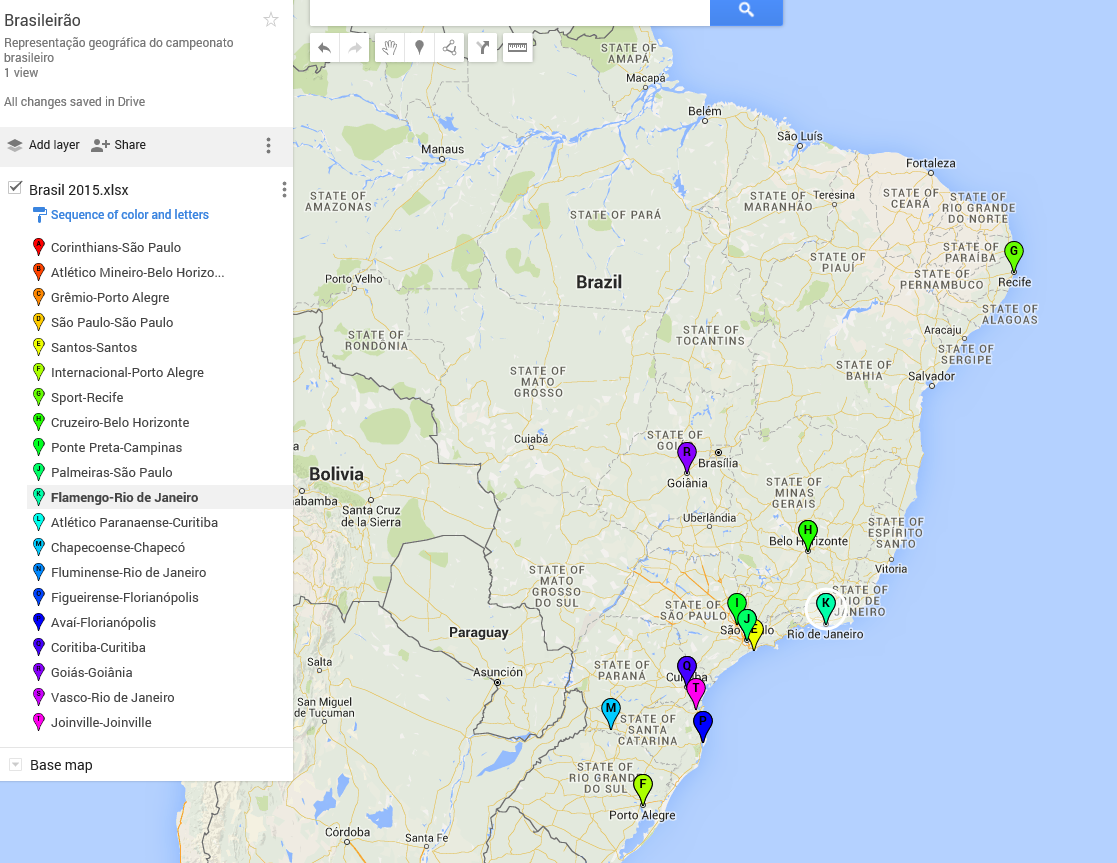Select the hand pan tool

[x=390, y=48]
